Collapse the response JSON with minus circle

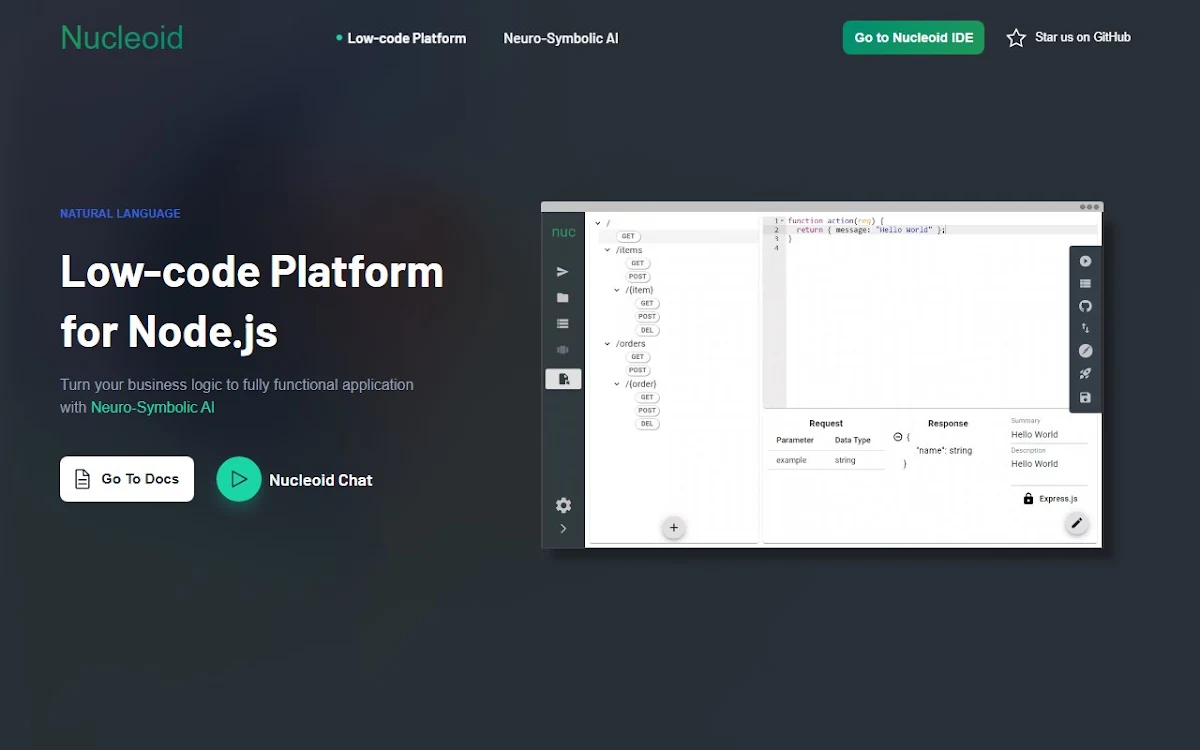pyautogui.click(x=898, y=437)
